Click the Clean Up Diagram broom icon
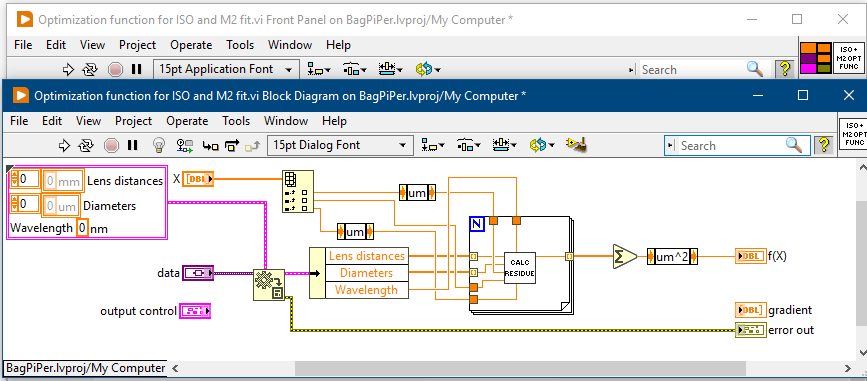Image resolution: width=867 pixels, height=381 pixels. point(576,145)
